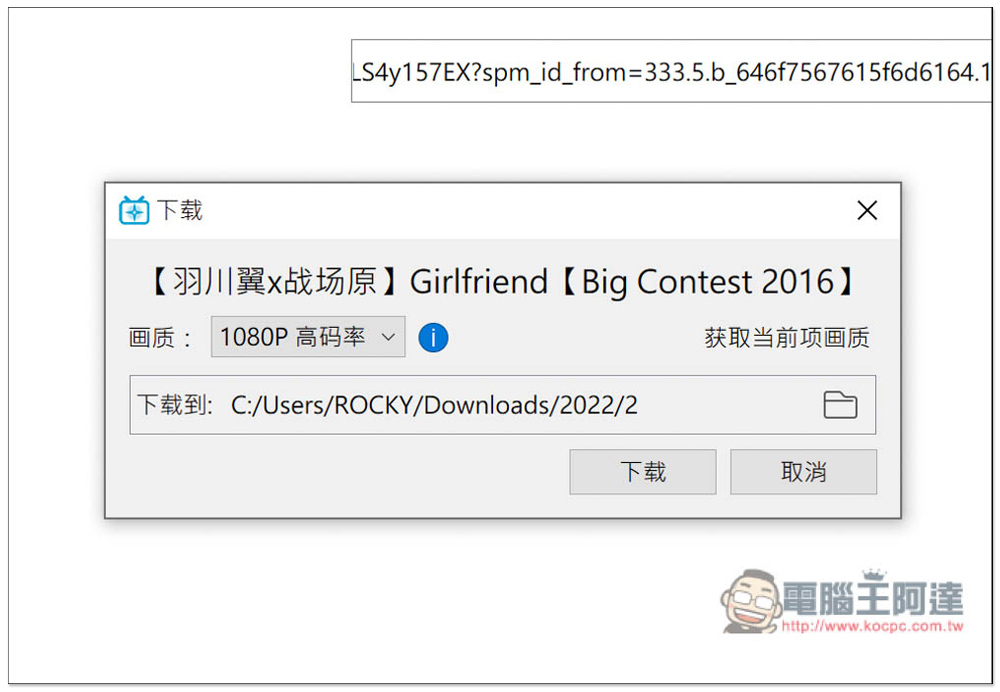This screenshot has width=1000, height=692.
Task: Click the http://www.kocpc.com.tw watermark URL
Action: pos(872,626)
